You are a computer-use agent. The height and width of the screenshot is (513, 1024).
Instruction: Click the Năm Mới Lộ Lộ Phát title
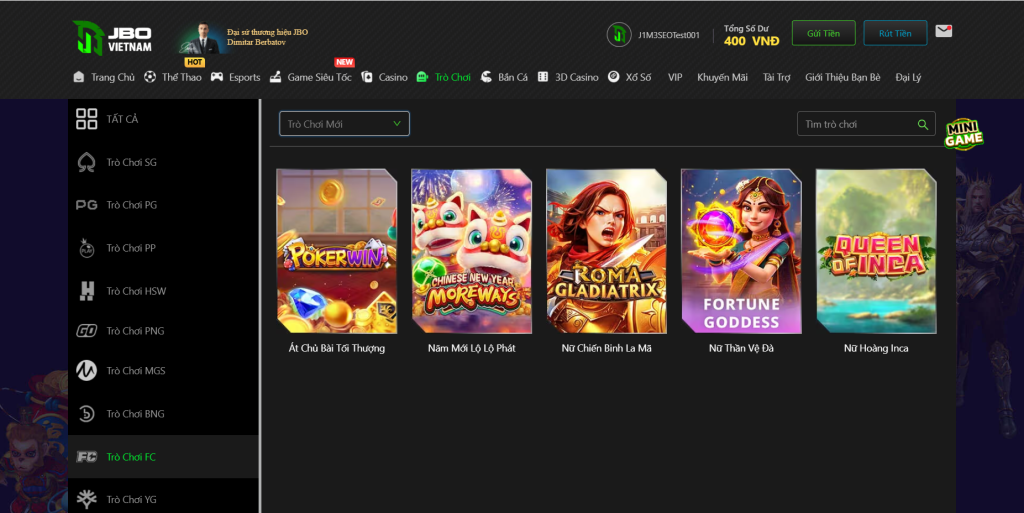click(472, 349)
